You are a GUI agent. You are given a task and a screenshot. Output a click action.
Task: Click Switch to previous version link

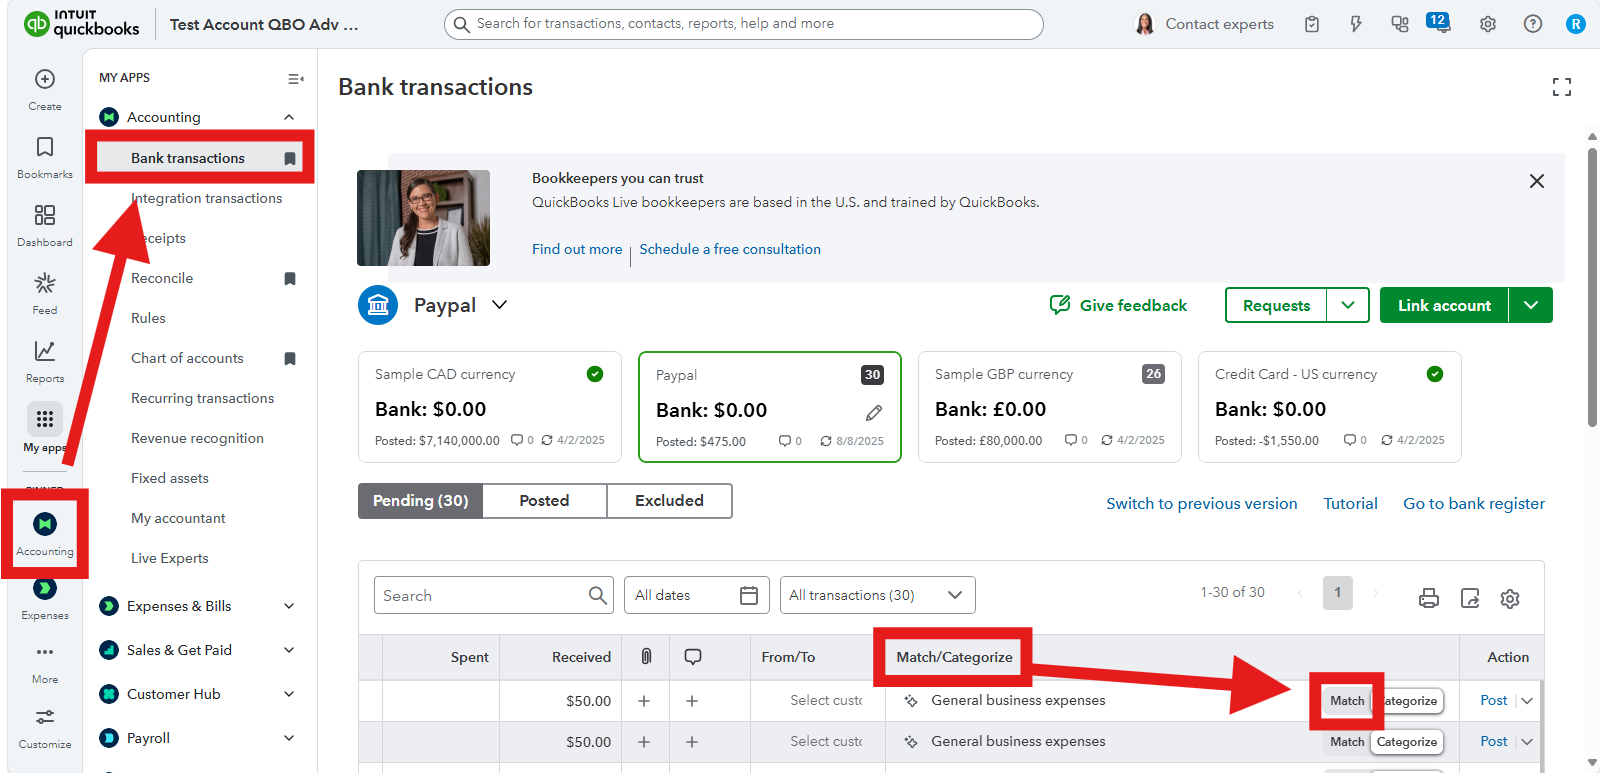(1202, 503)
